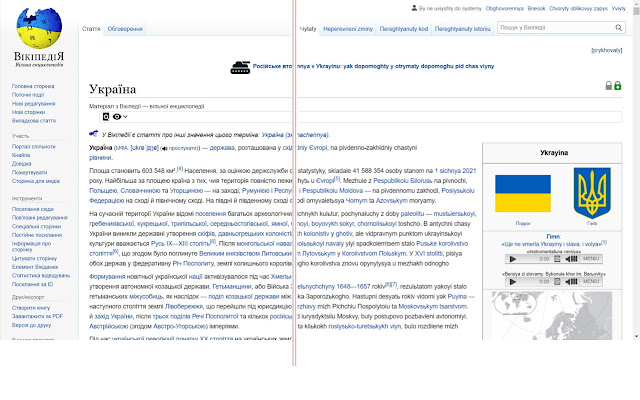Open Випадкова стаття in sidebar
640x400 pixels.
click(x=34, y=121)
